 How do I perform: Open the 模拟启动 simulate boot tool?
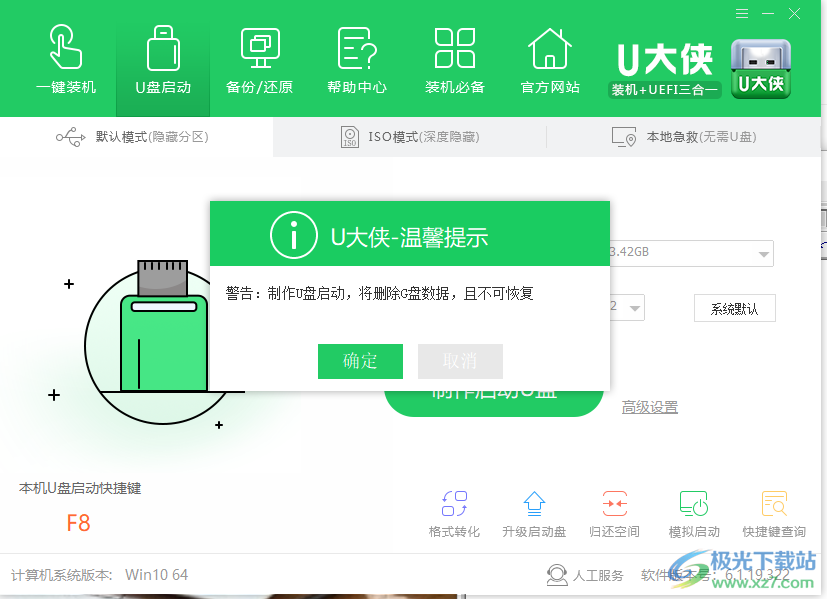coord(694,515)
